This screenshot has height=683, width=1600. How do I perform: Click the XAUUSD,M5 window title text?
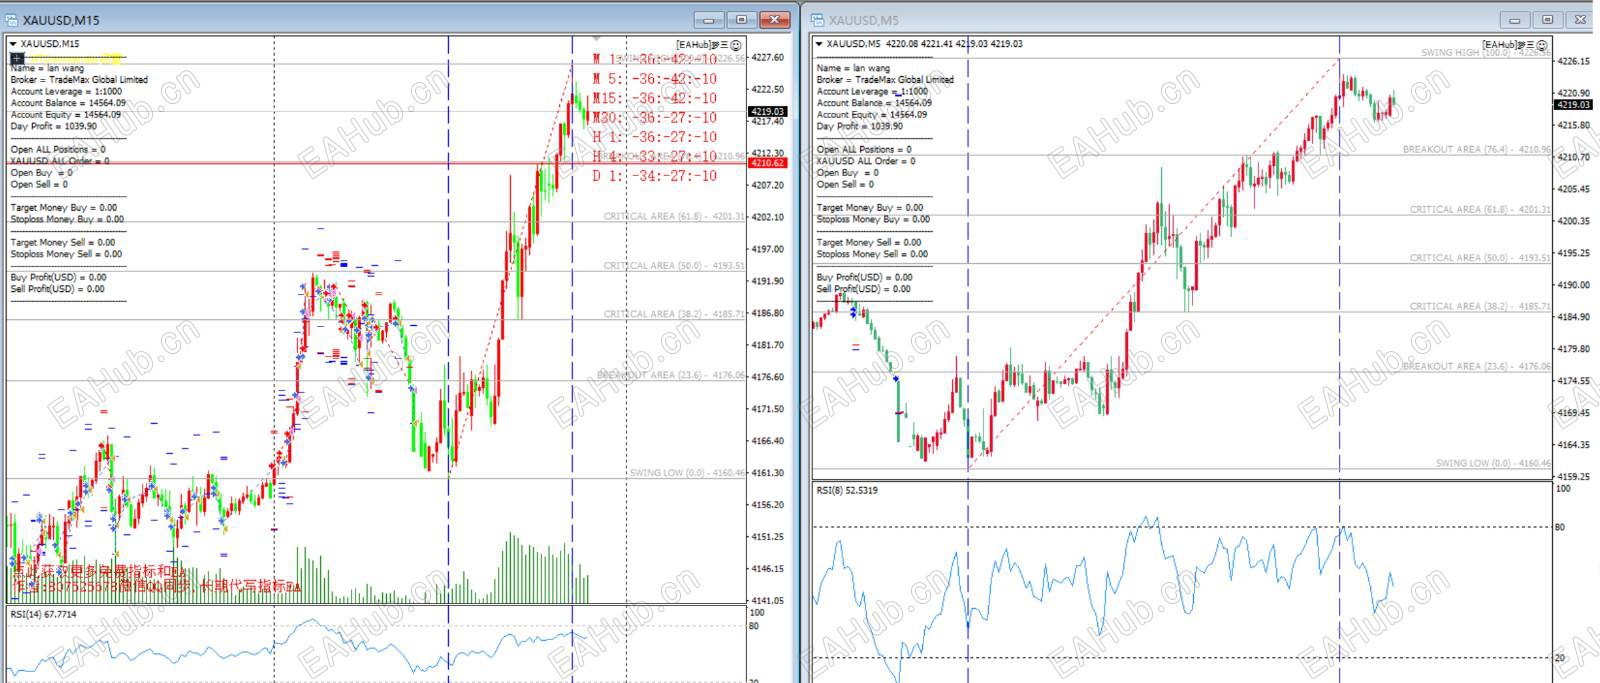pos(864,20)
